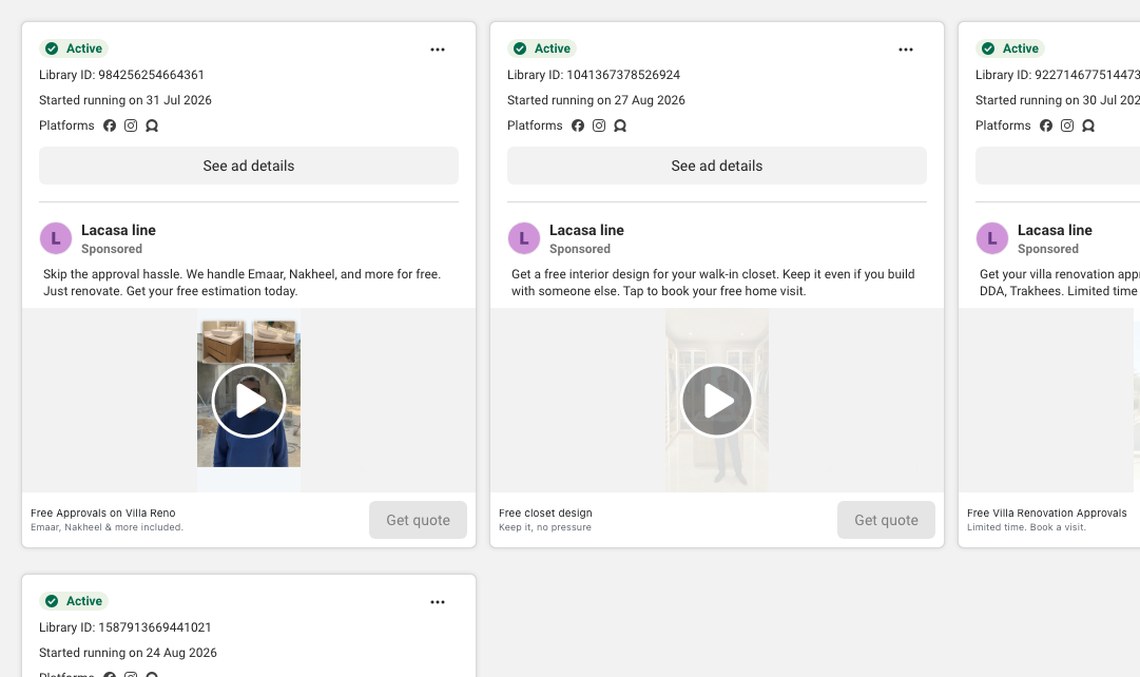Open the three-dot menu on ad 984256254664361
The width and height of the screenshot is (1140, 677).
(x=437, y=49)
